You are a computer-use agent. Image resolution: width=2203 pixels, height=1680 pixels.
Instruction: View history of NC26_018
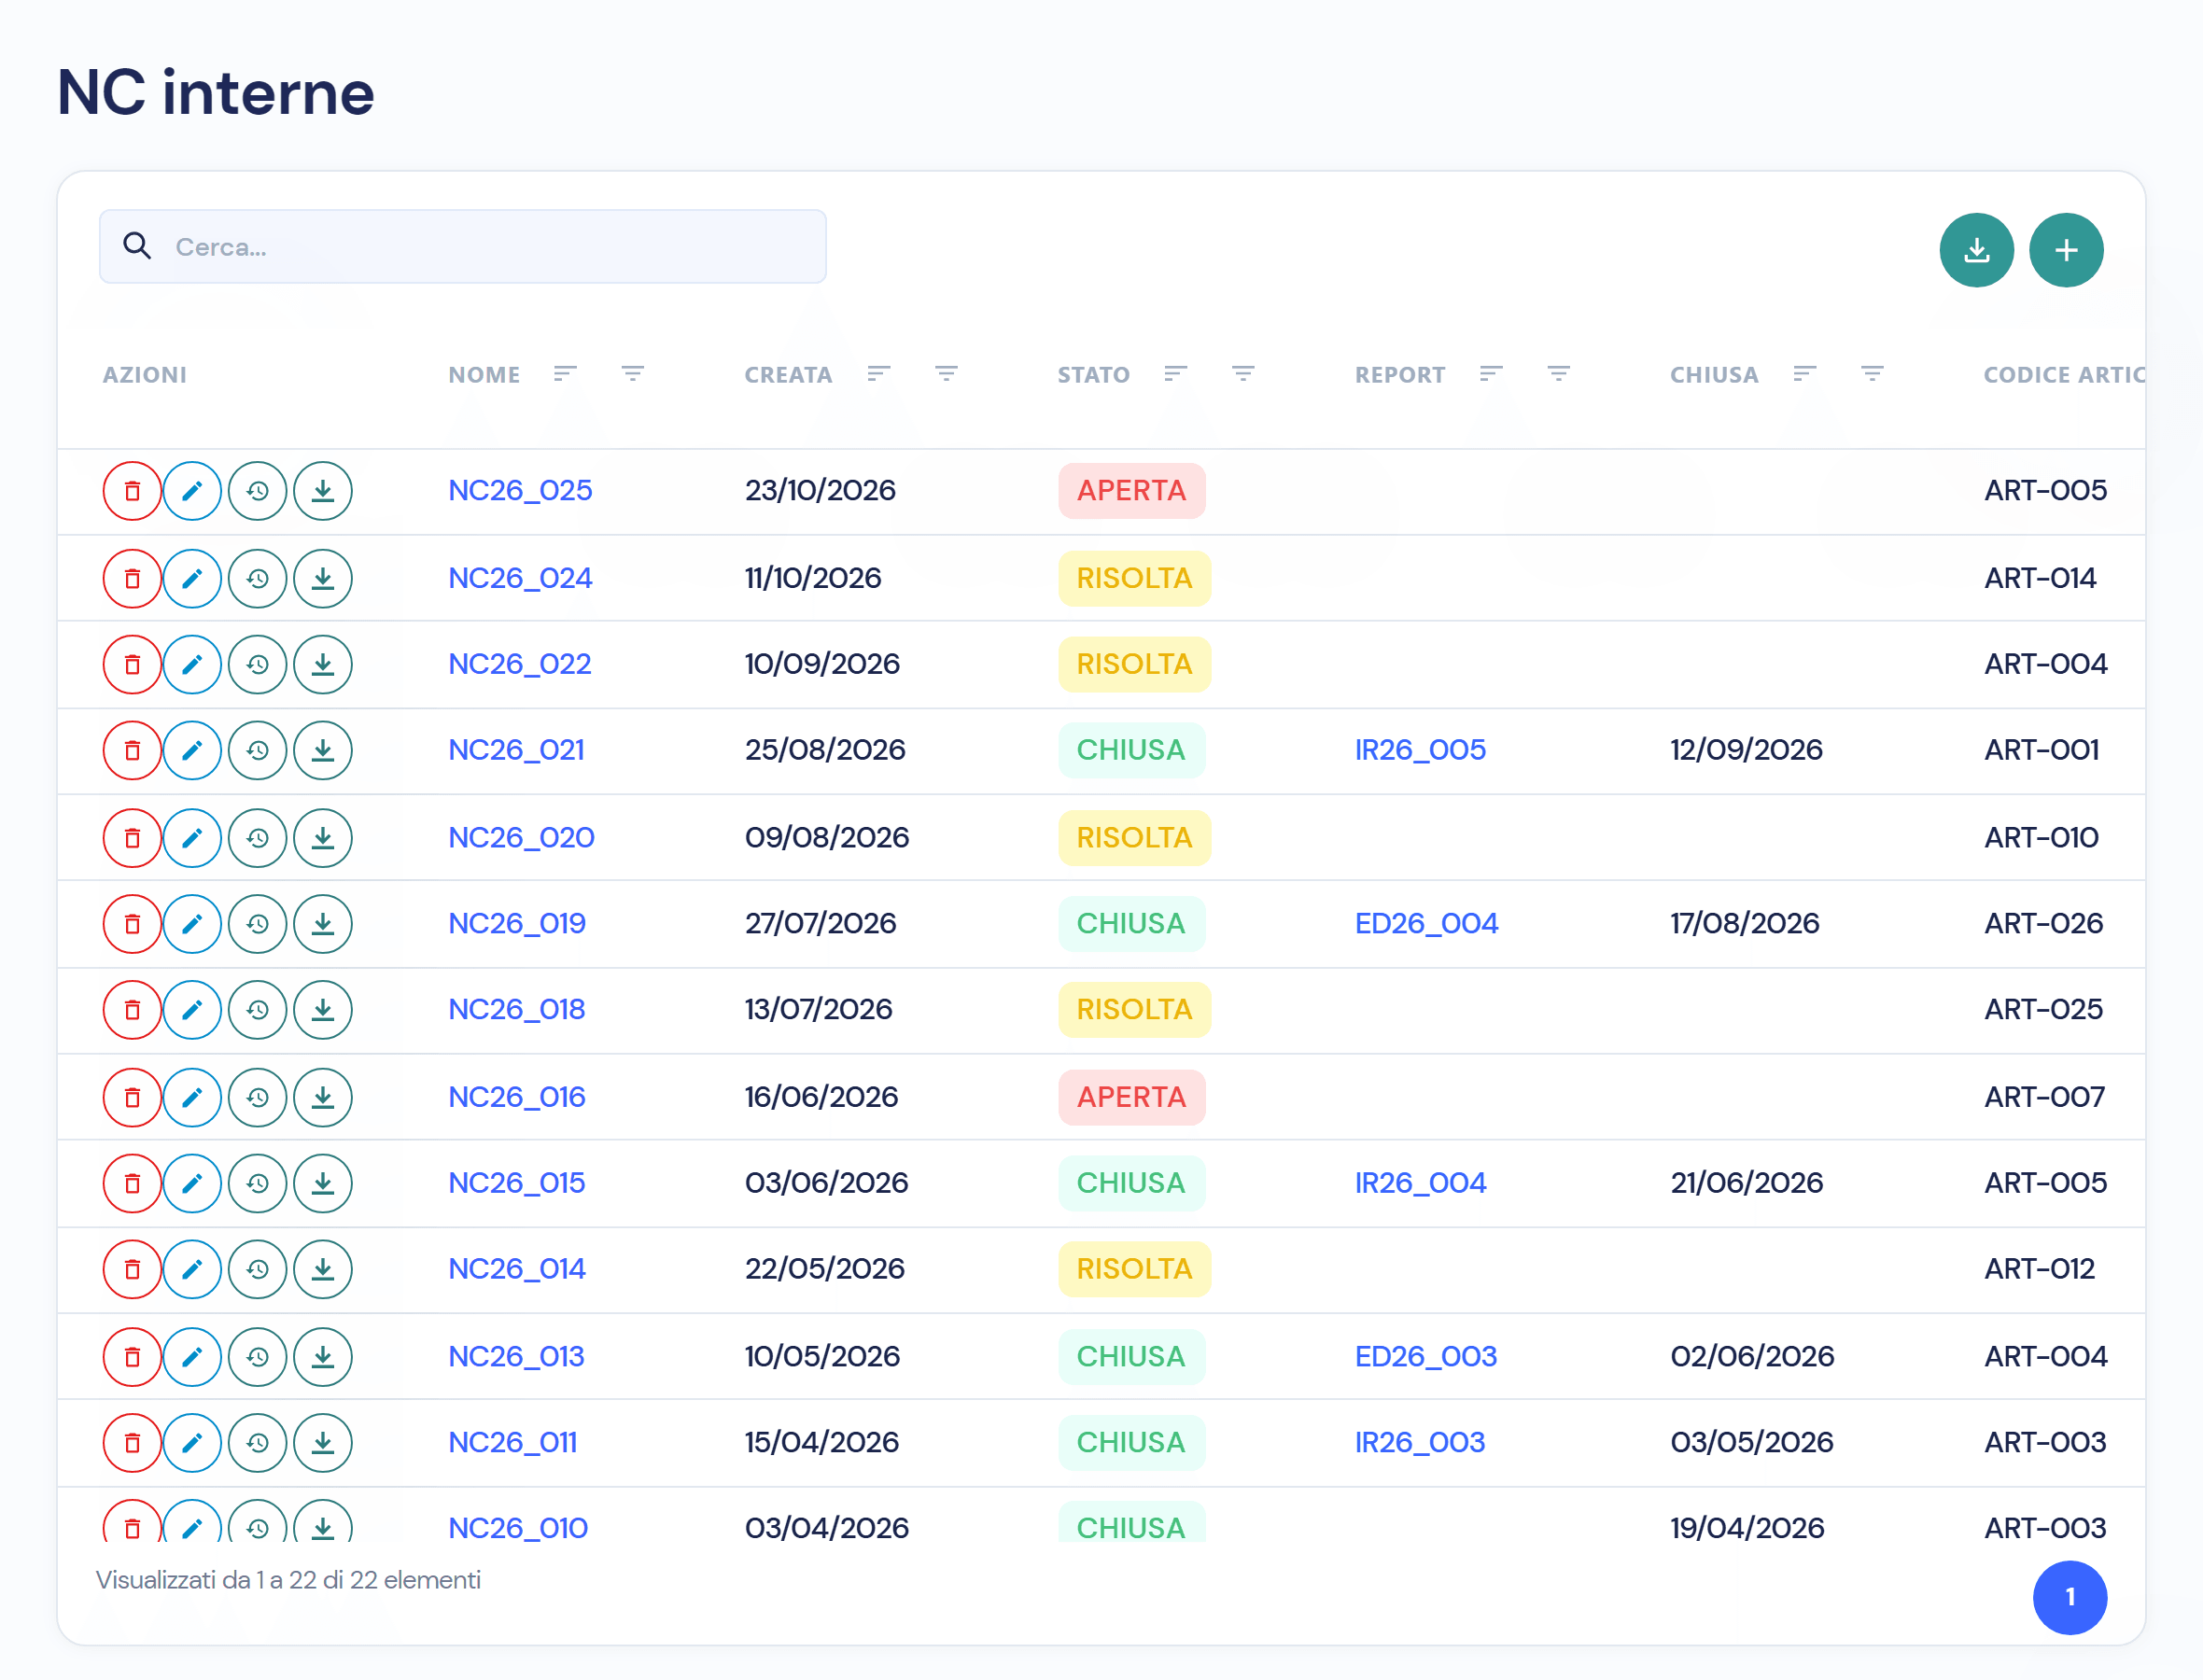click(258, 1010)
